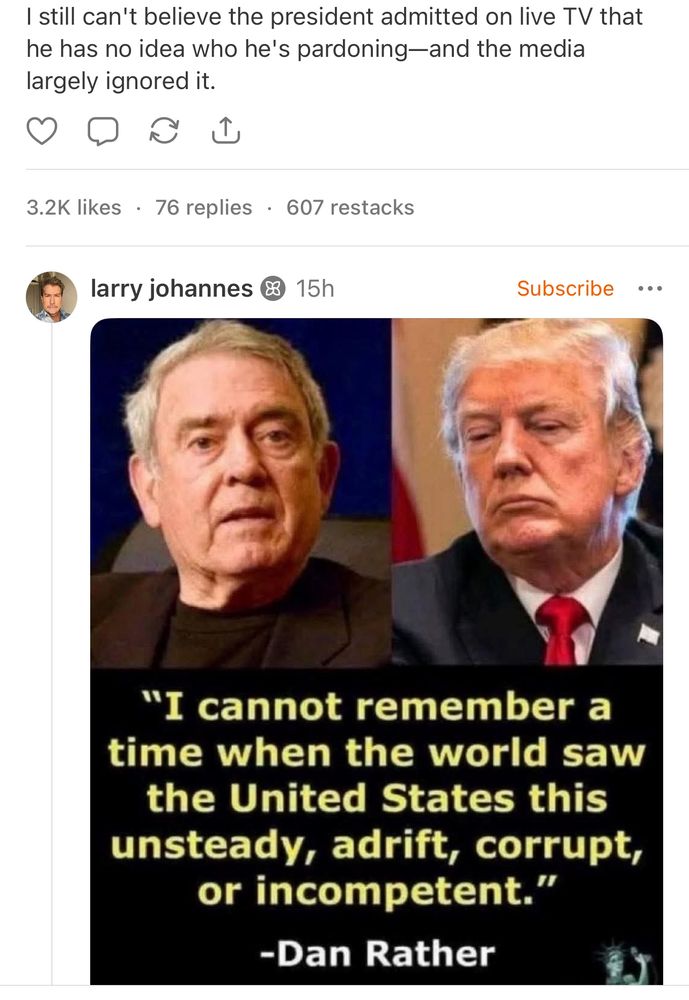Open the three-dot more options menu
Screen dimensions: 689x1000
click(x=650, y=288)
